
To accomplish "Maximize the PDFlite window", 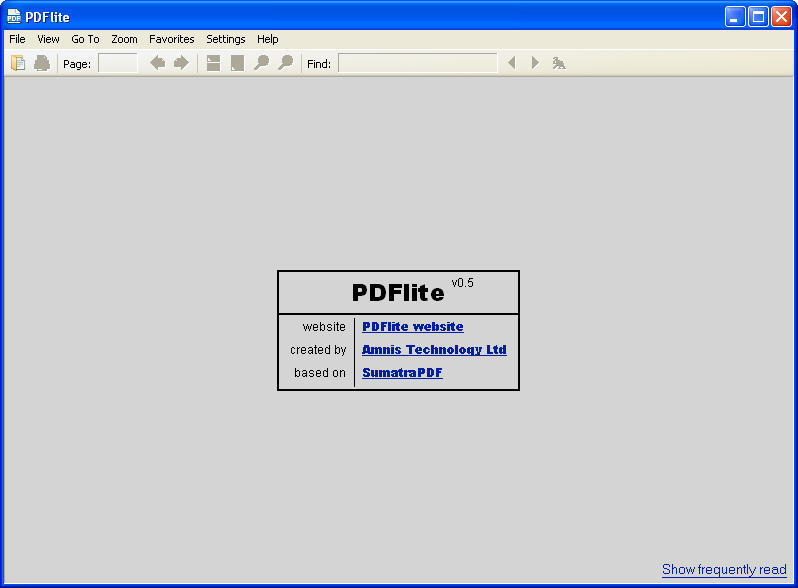I will pos(758,17).
